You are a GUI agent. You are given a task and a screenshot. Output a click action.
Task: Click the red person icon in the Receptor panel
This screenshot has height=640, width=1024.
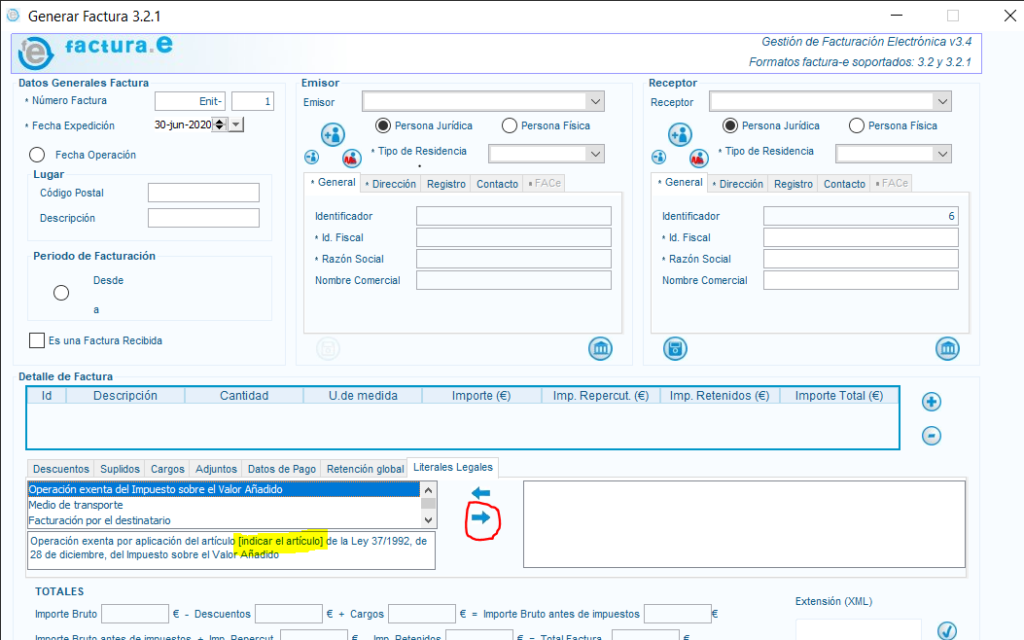click(699, 158)
